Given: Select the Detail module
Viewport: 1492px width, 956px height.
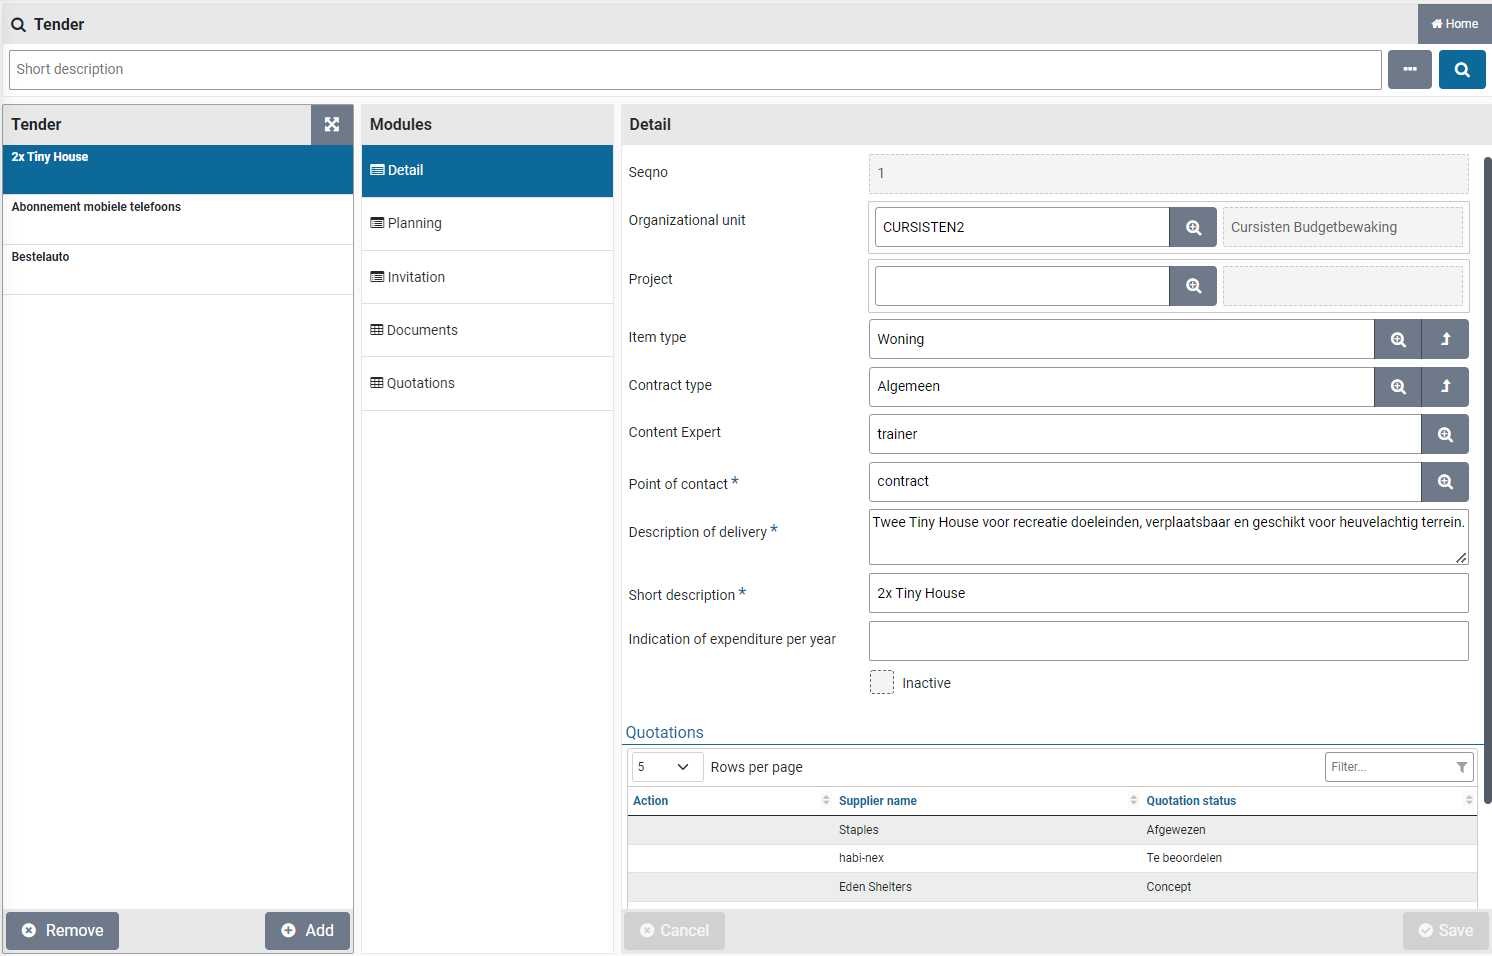Looking at the screenshot, I should click(x=487, y=171).
